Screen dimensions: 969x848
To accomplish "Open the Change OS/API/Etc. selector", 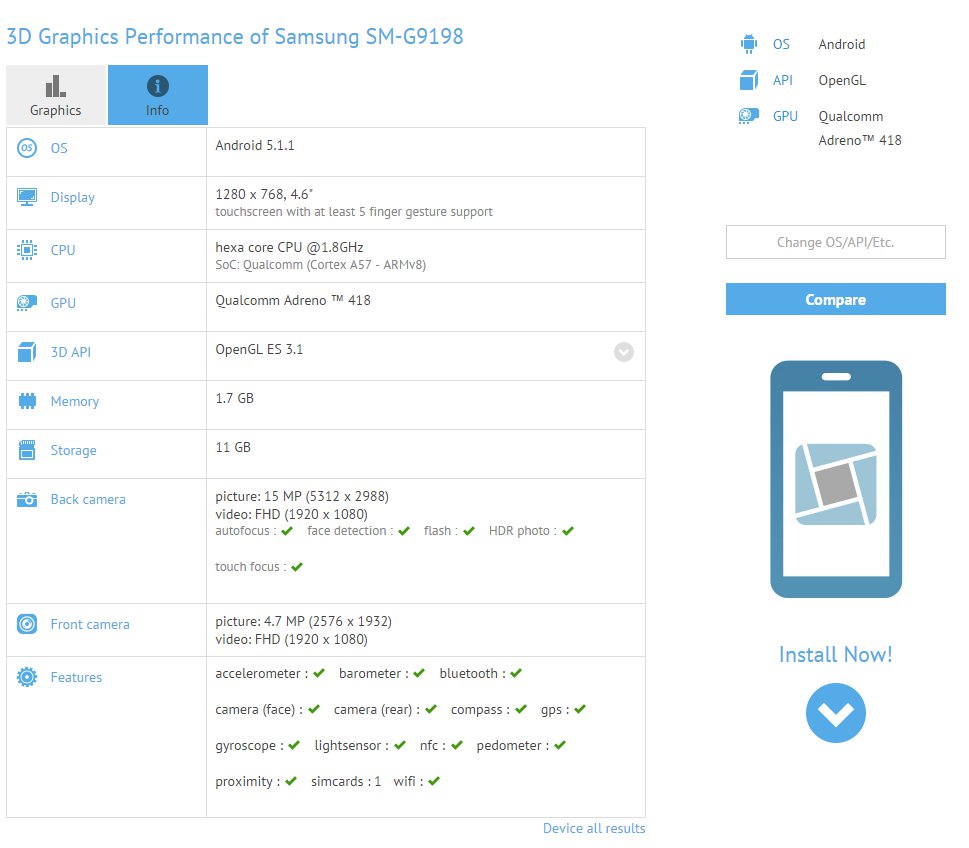I will tap(836, 242).
